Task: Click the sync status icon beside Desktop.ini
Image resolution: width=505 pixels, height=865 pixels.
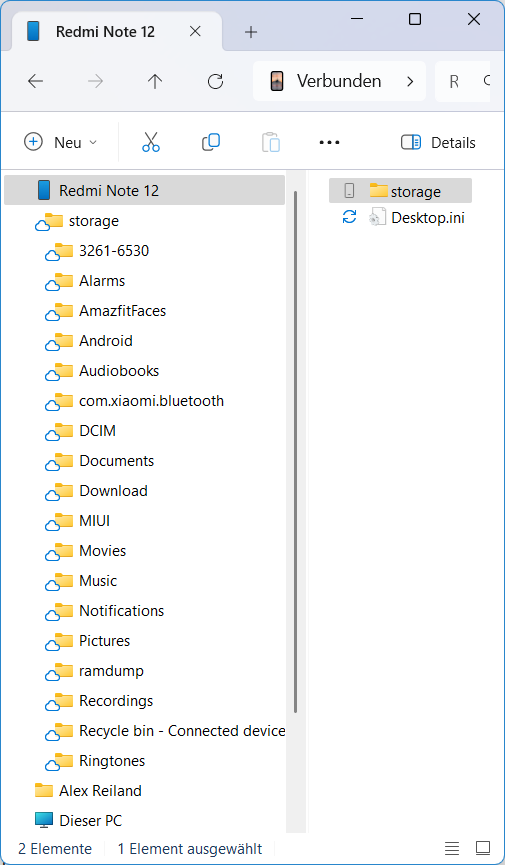Action: [349, 217]
